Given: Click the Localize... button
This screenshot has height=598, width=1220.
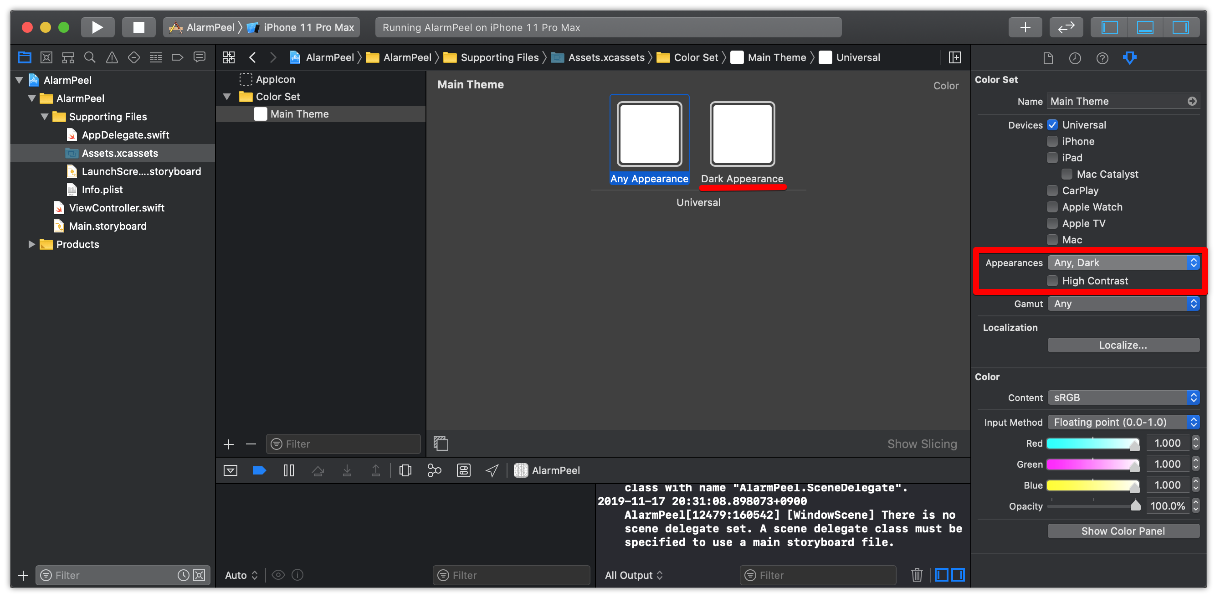Looking at the screenshot, I should [1123, 345].
